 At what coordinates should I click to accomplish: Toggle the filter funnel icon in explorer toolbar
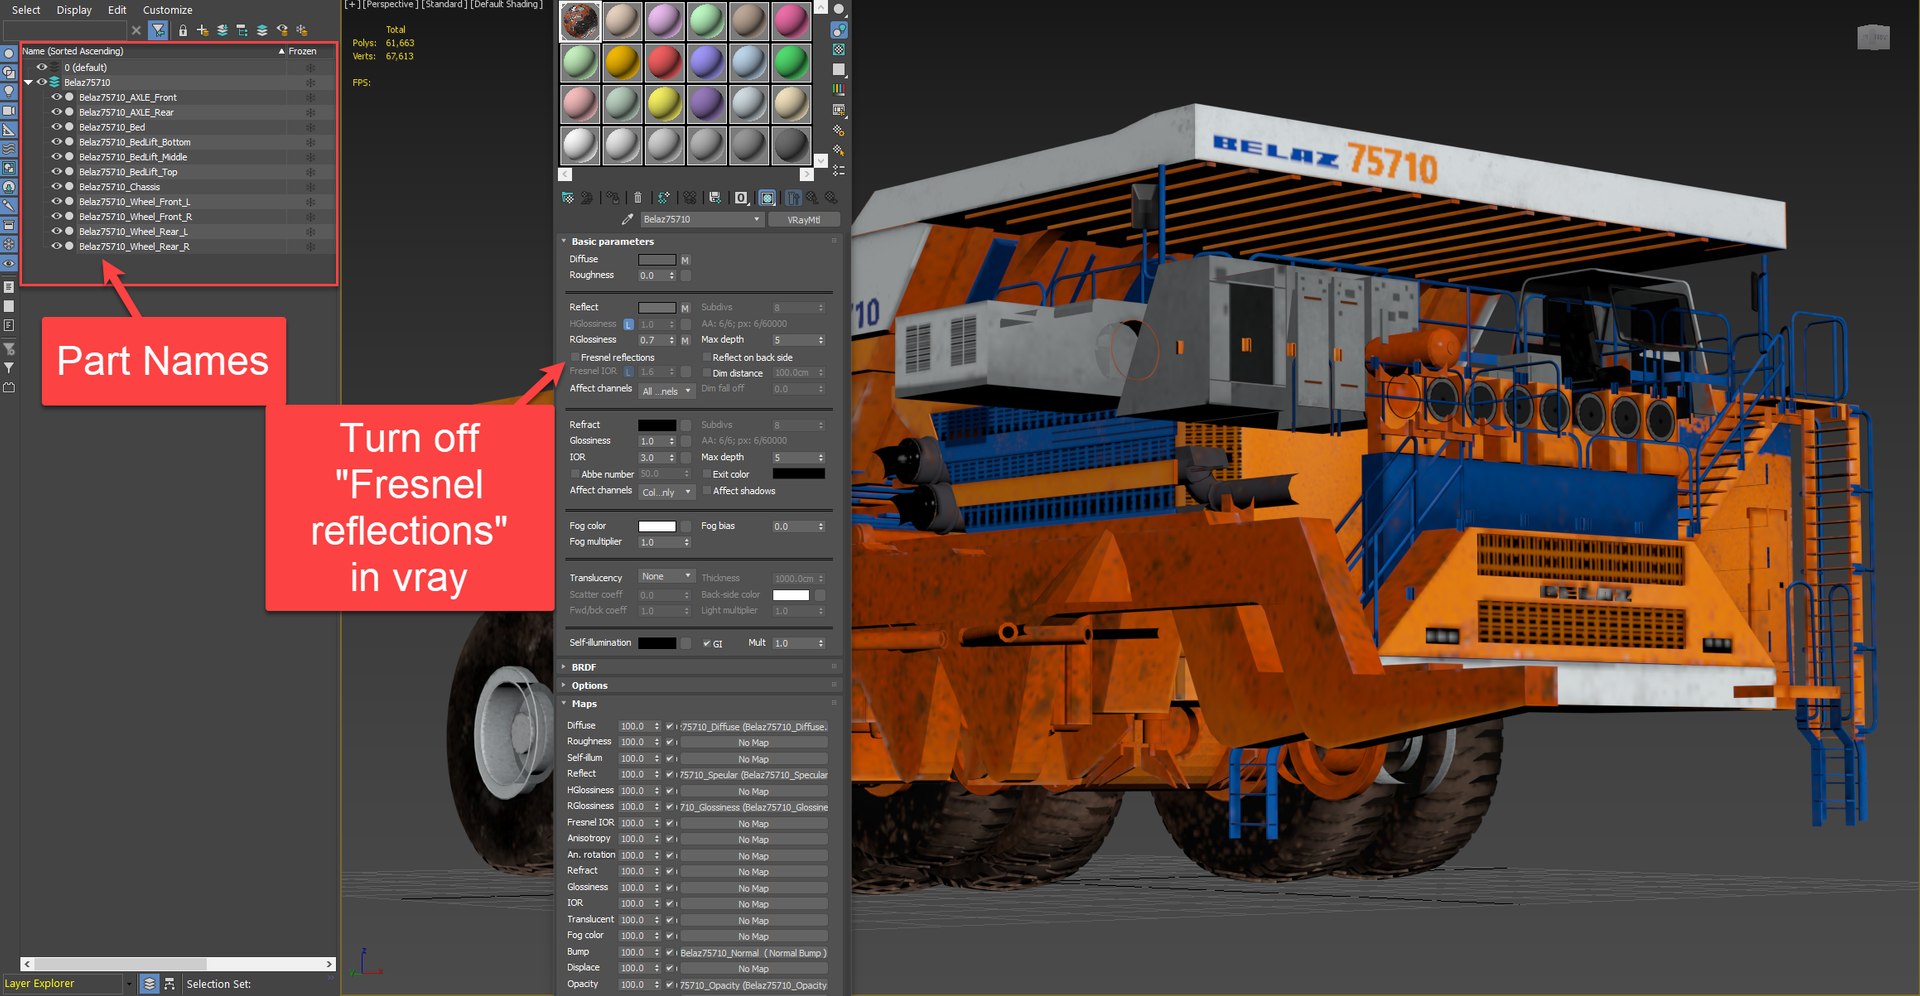tap(158, 31)
